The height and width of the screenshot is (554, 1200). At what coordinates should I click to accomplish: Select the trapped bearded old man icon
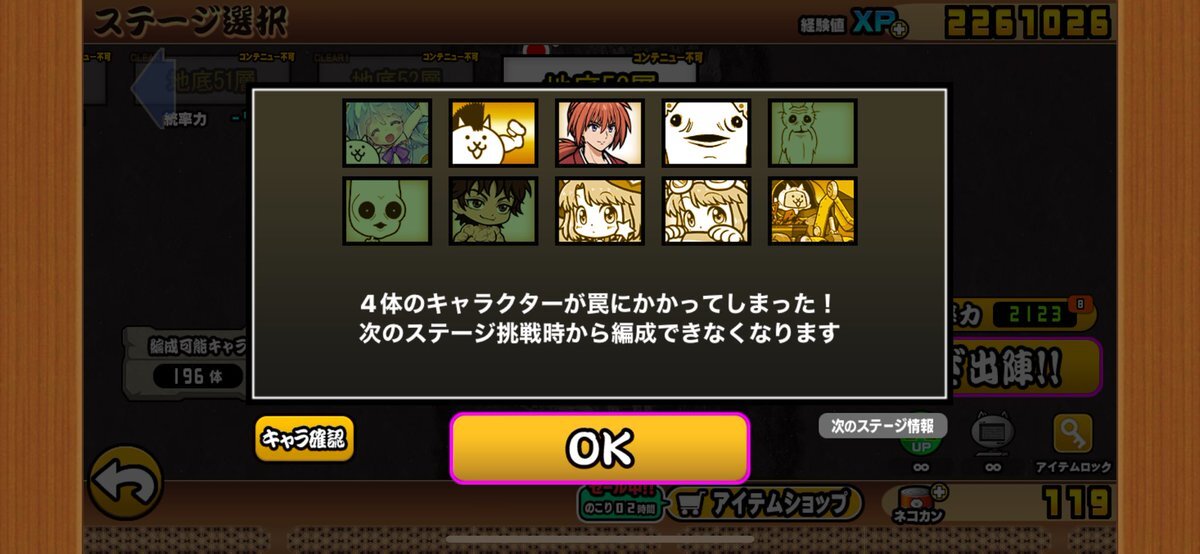tap(812, 132)
